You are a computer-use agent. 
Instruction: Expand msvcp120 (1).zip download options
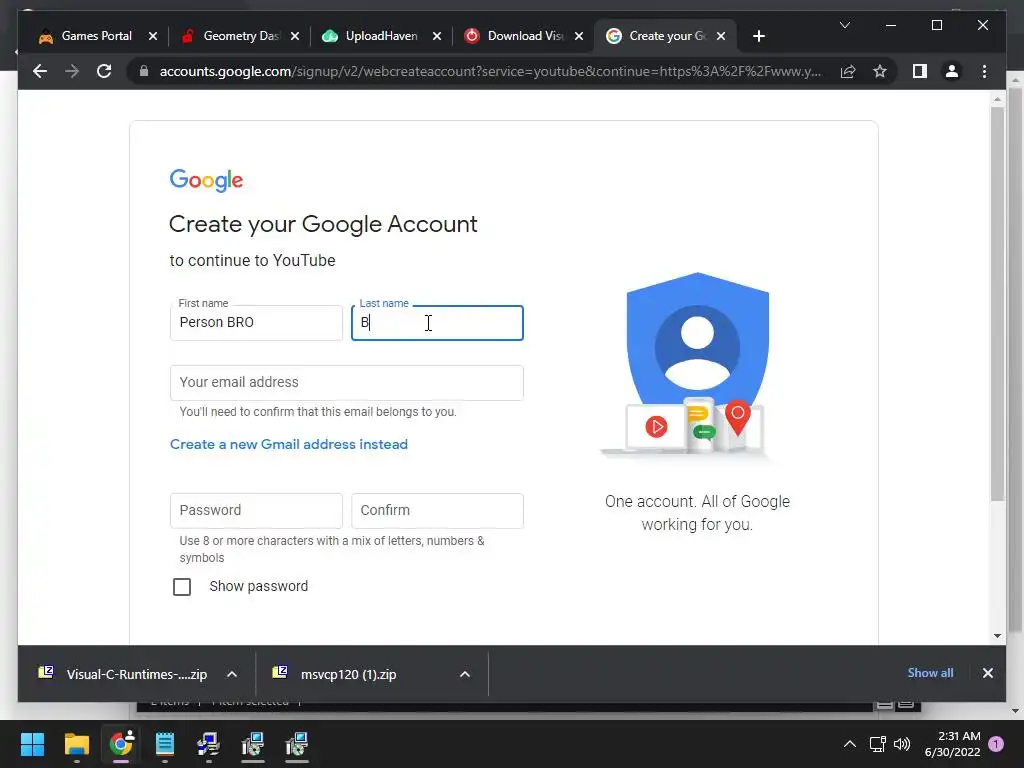coord(465,674)
